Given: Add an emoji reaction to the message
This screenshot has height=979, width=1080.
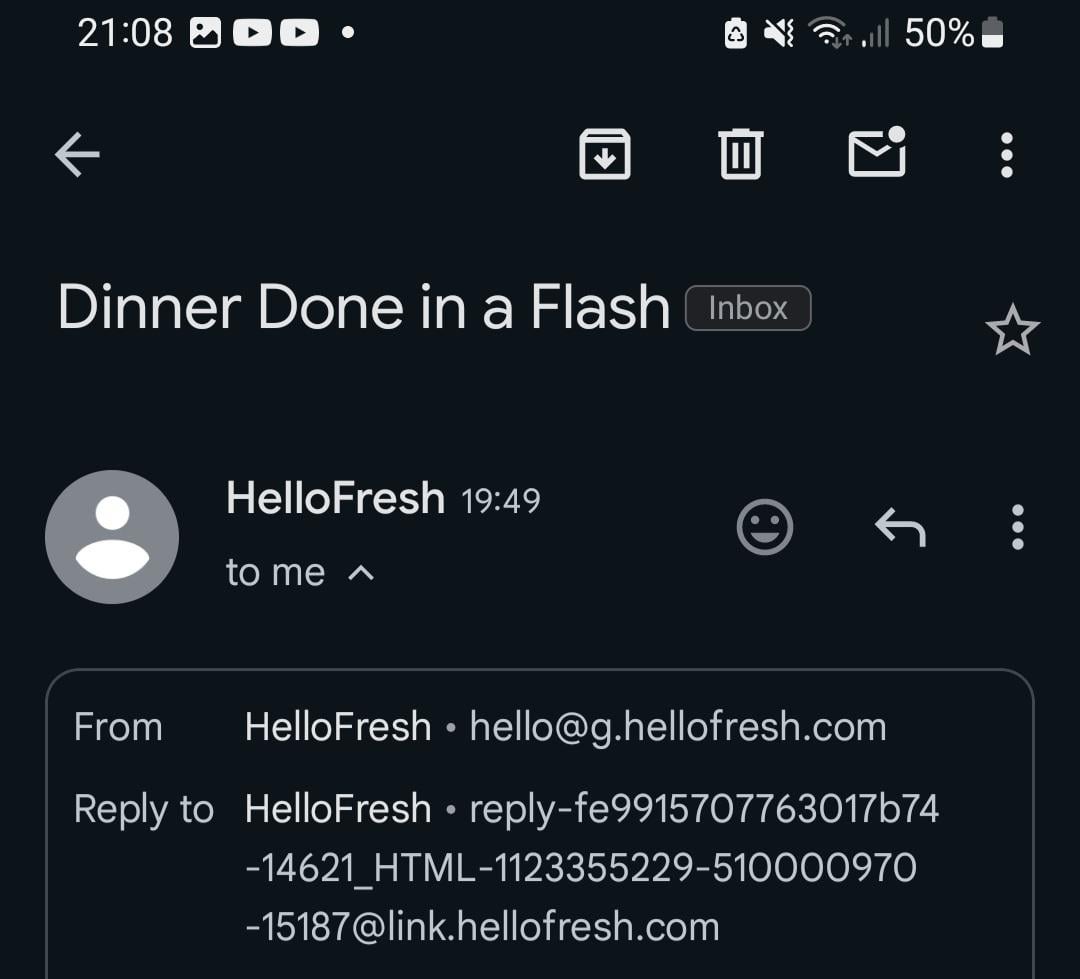Looking at the screenshot, I should pos(765,526).
